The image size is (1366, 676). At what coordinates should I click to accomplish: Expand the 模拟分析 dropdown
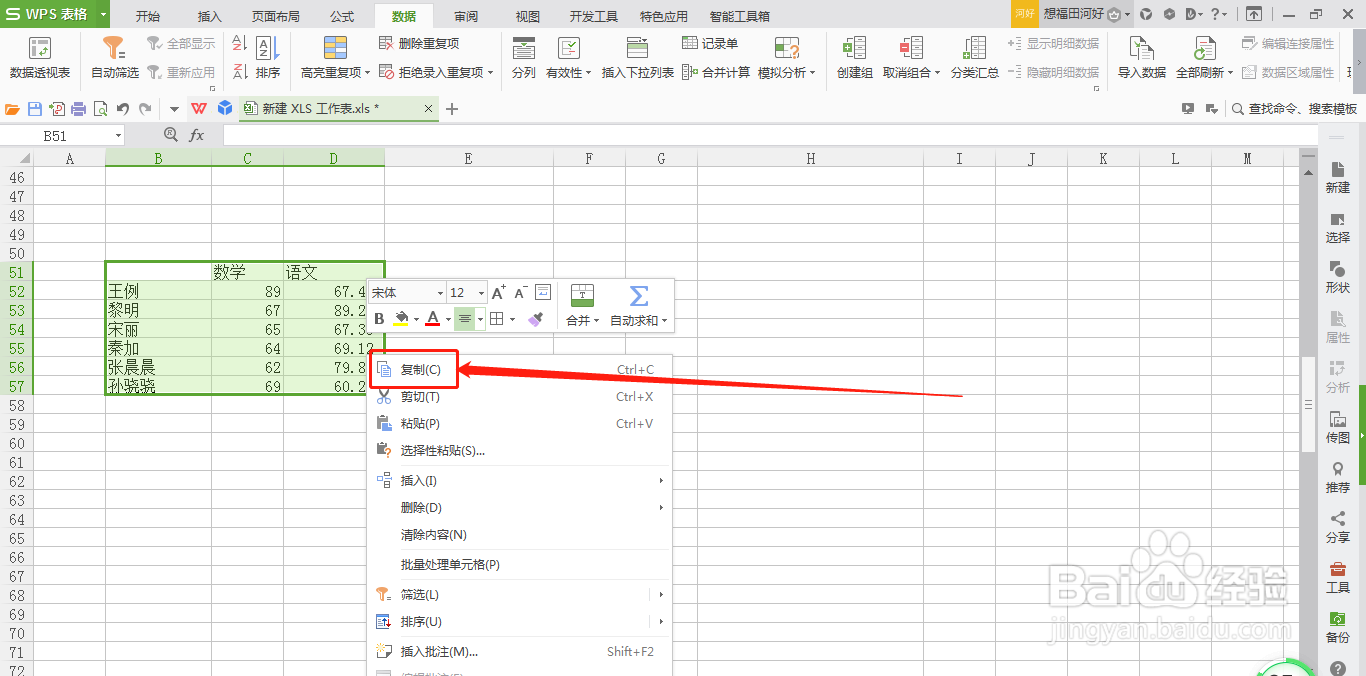click(x=813, y=73)
